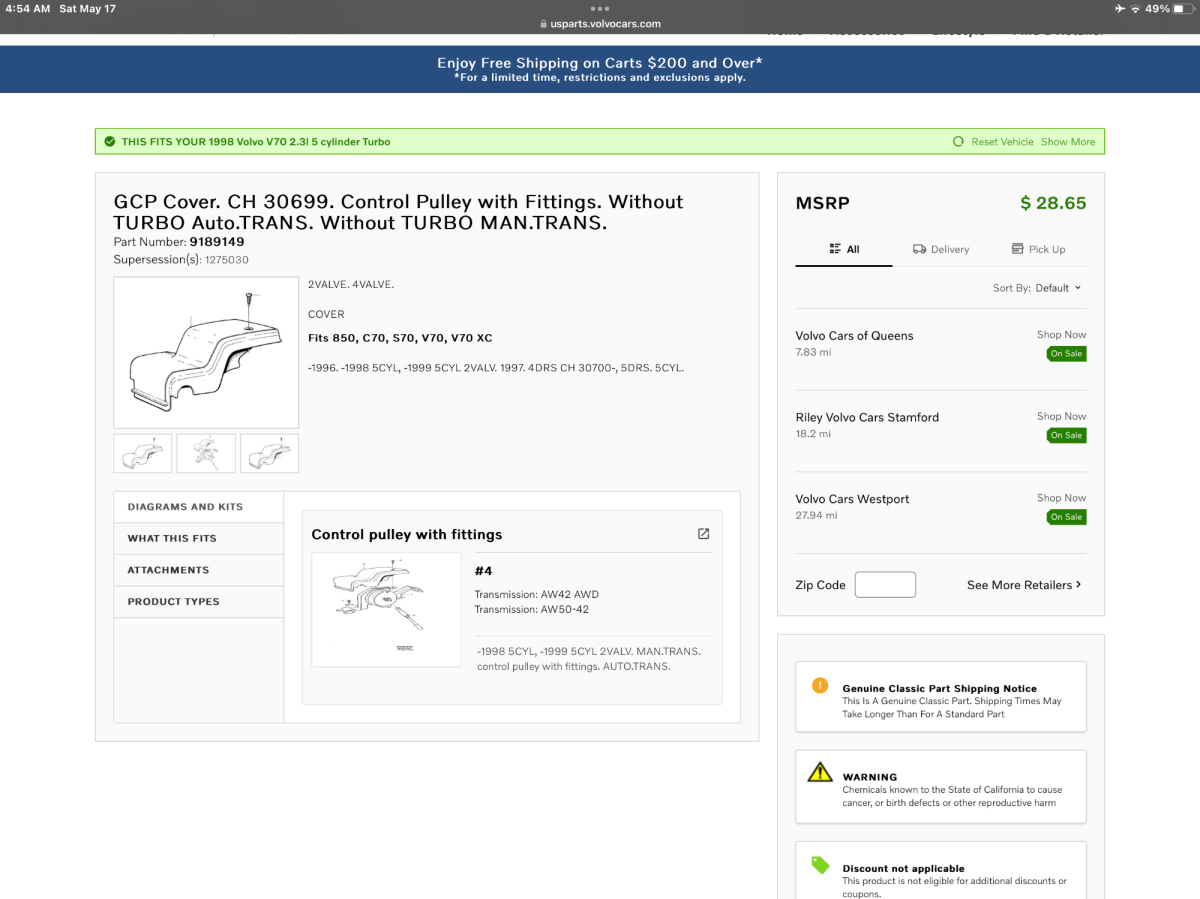
Task: Open the Attachments section
Action: pyautogui.click(x=168, y=570)
